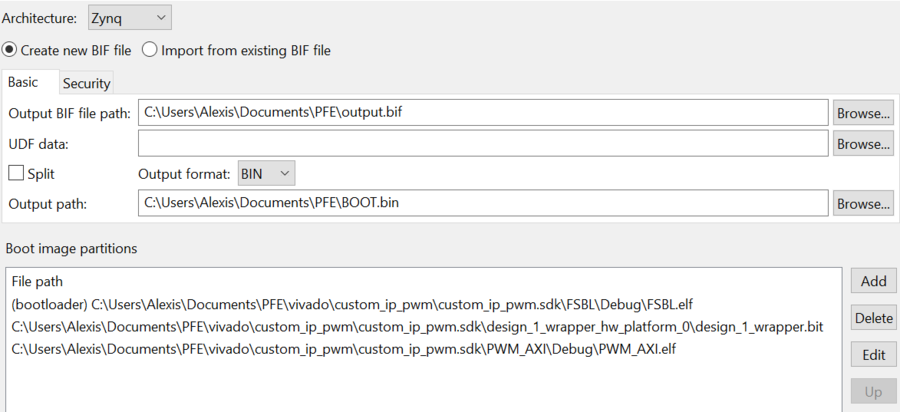Click the Edit partition button

(873, 355)
